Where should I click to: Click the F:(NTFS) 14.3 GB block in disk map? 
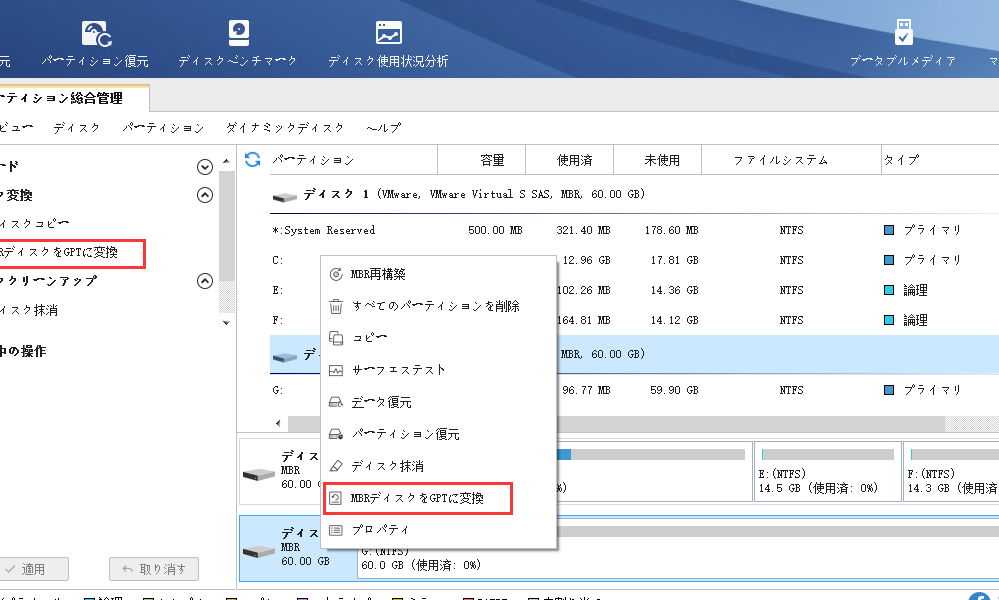click(951, 471)
